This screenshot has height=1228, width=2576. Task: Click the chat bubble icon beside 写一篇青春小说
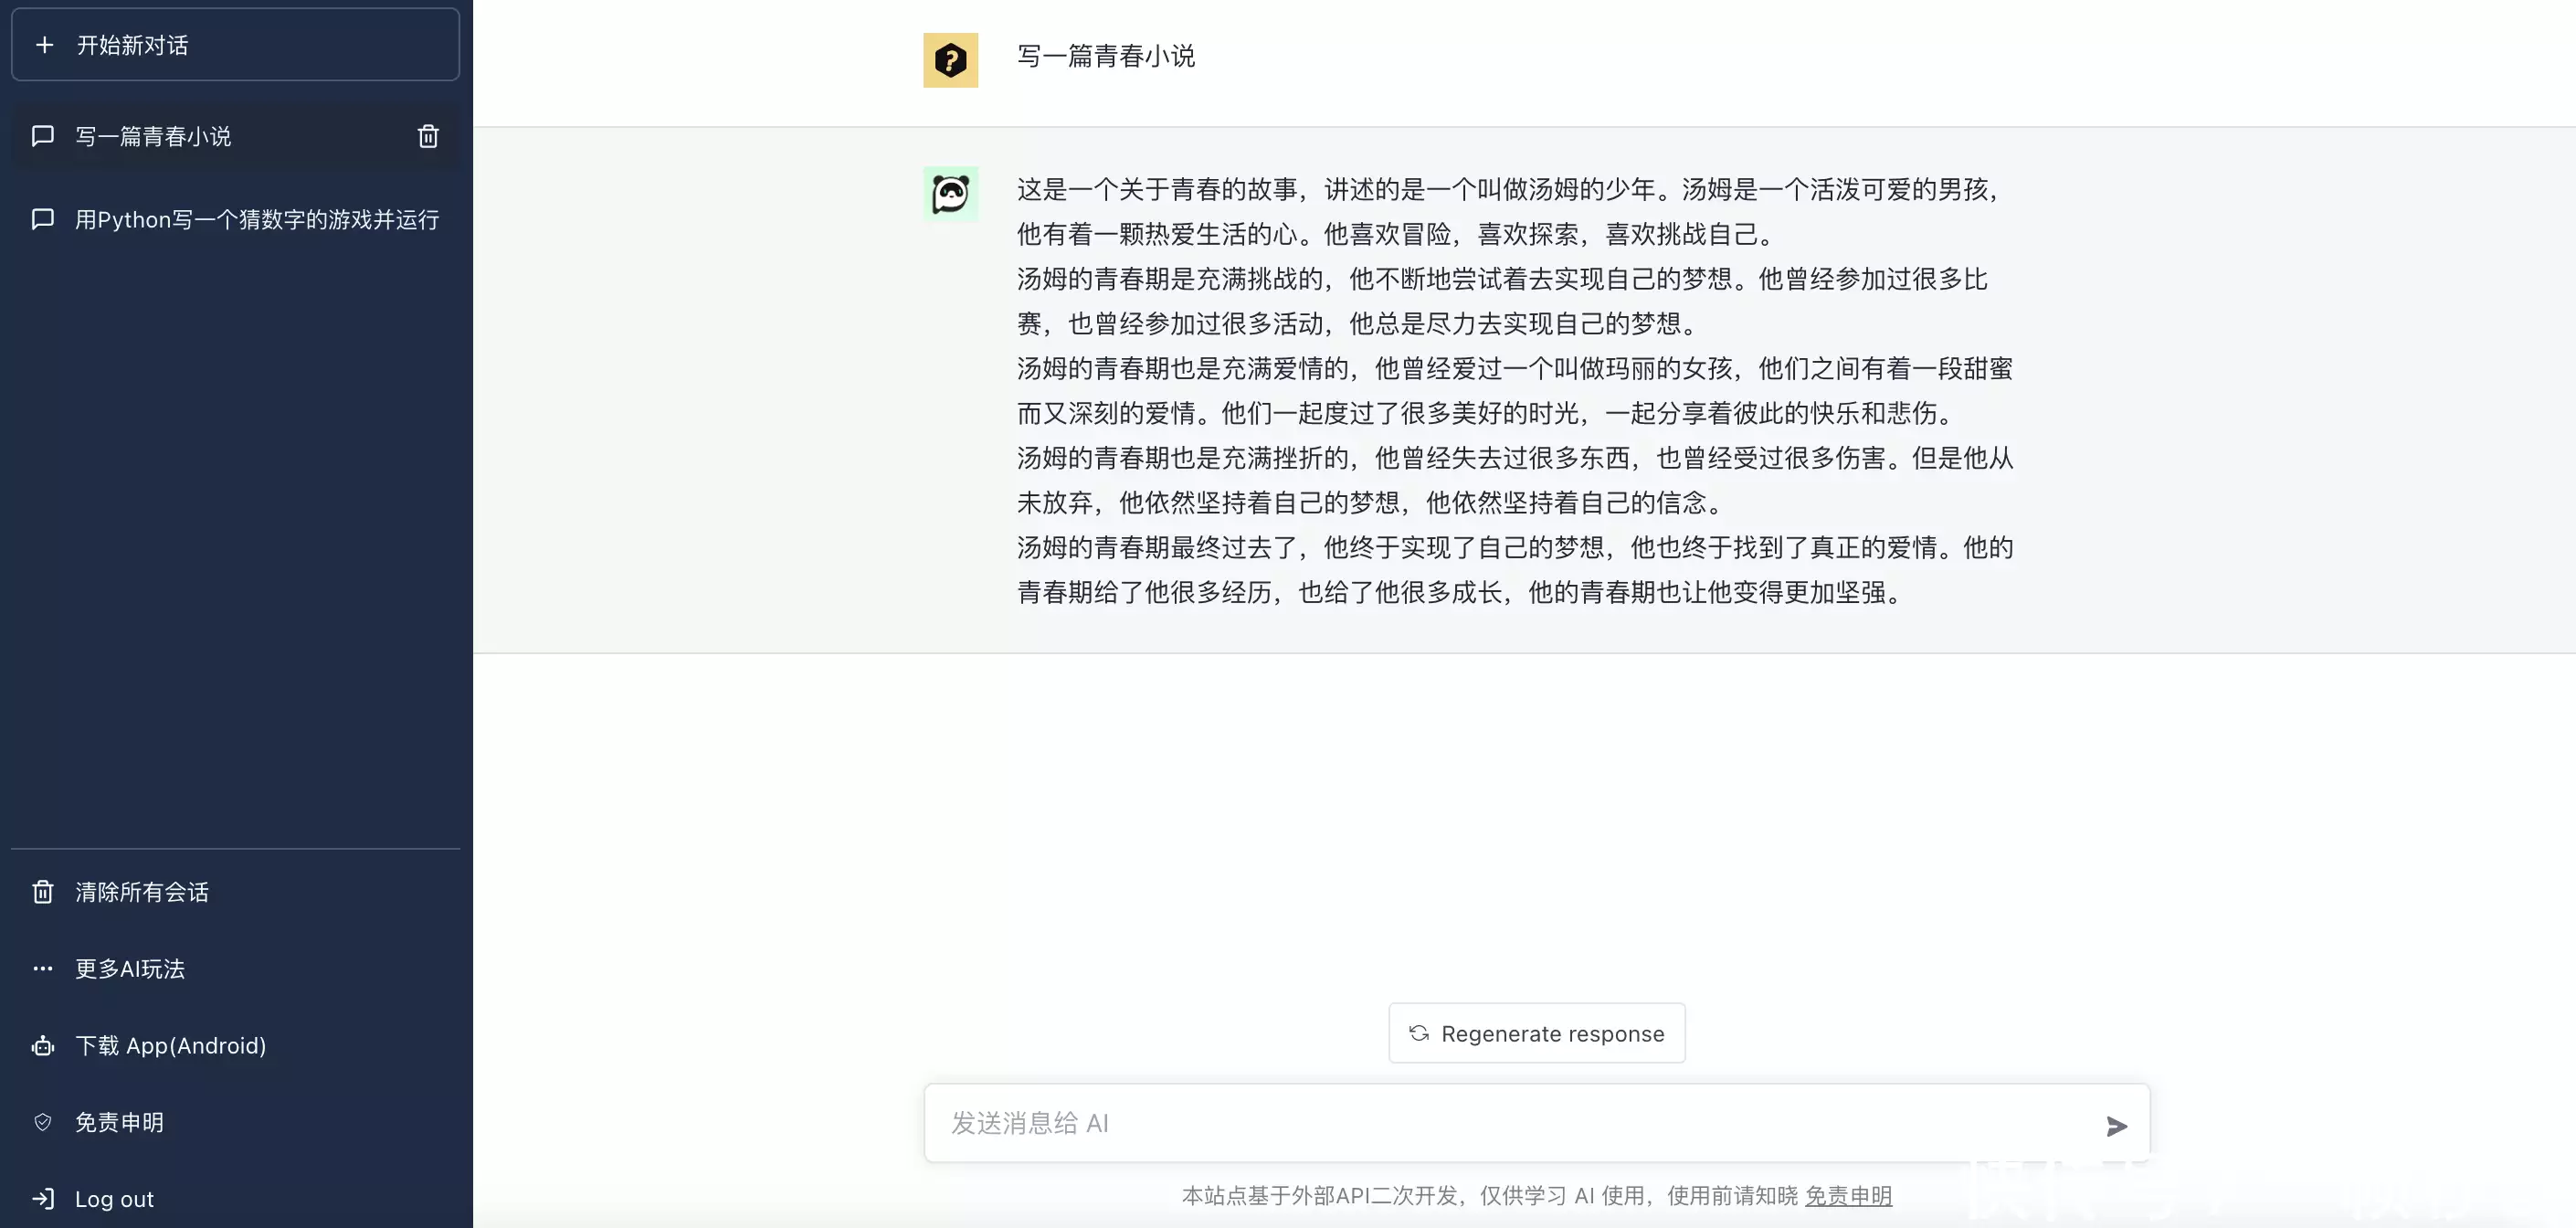click(43, 136)
